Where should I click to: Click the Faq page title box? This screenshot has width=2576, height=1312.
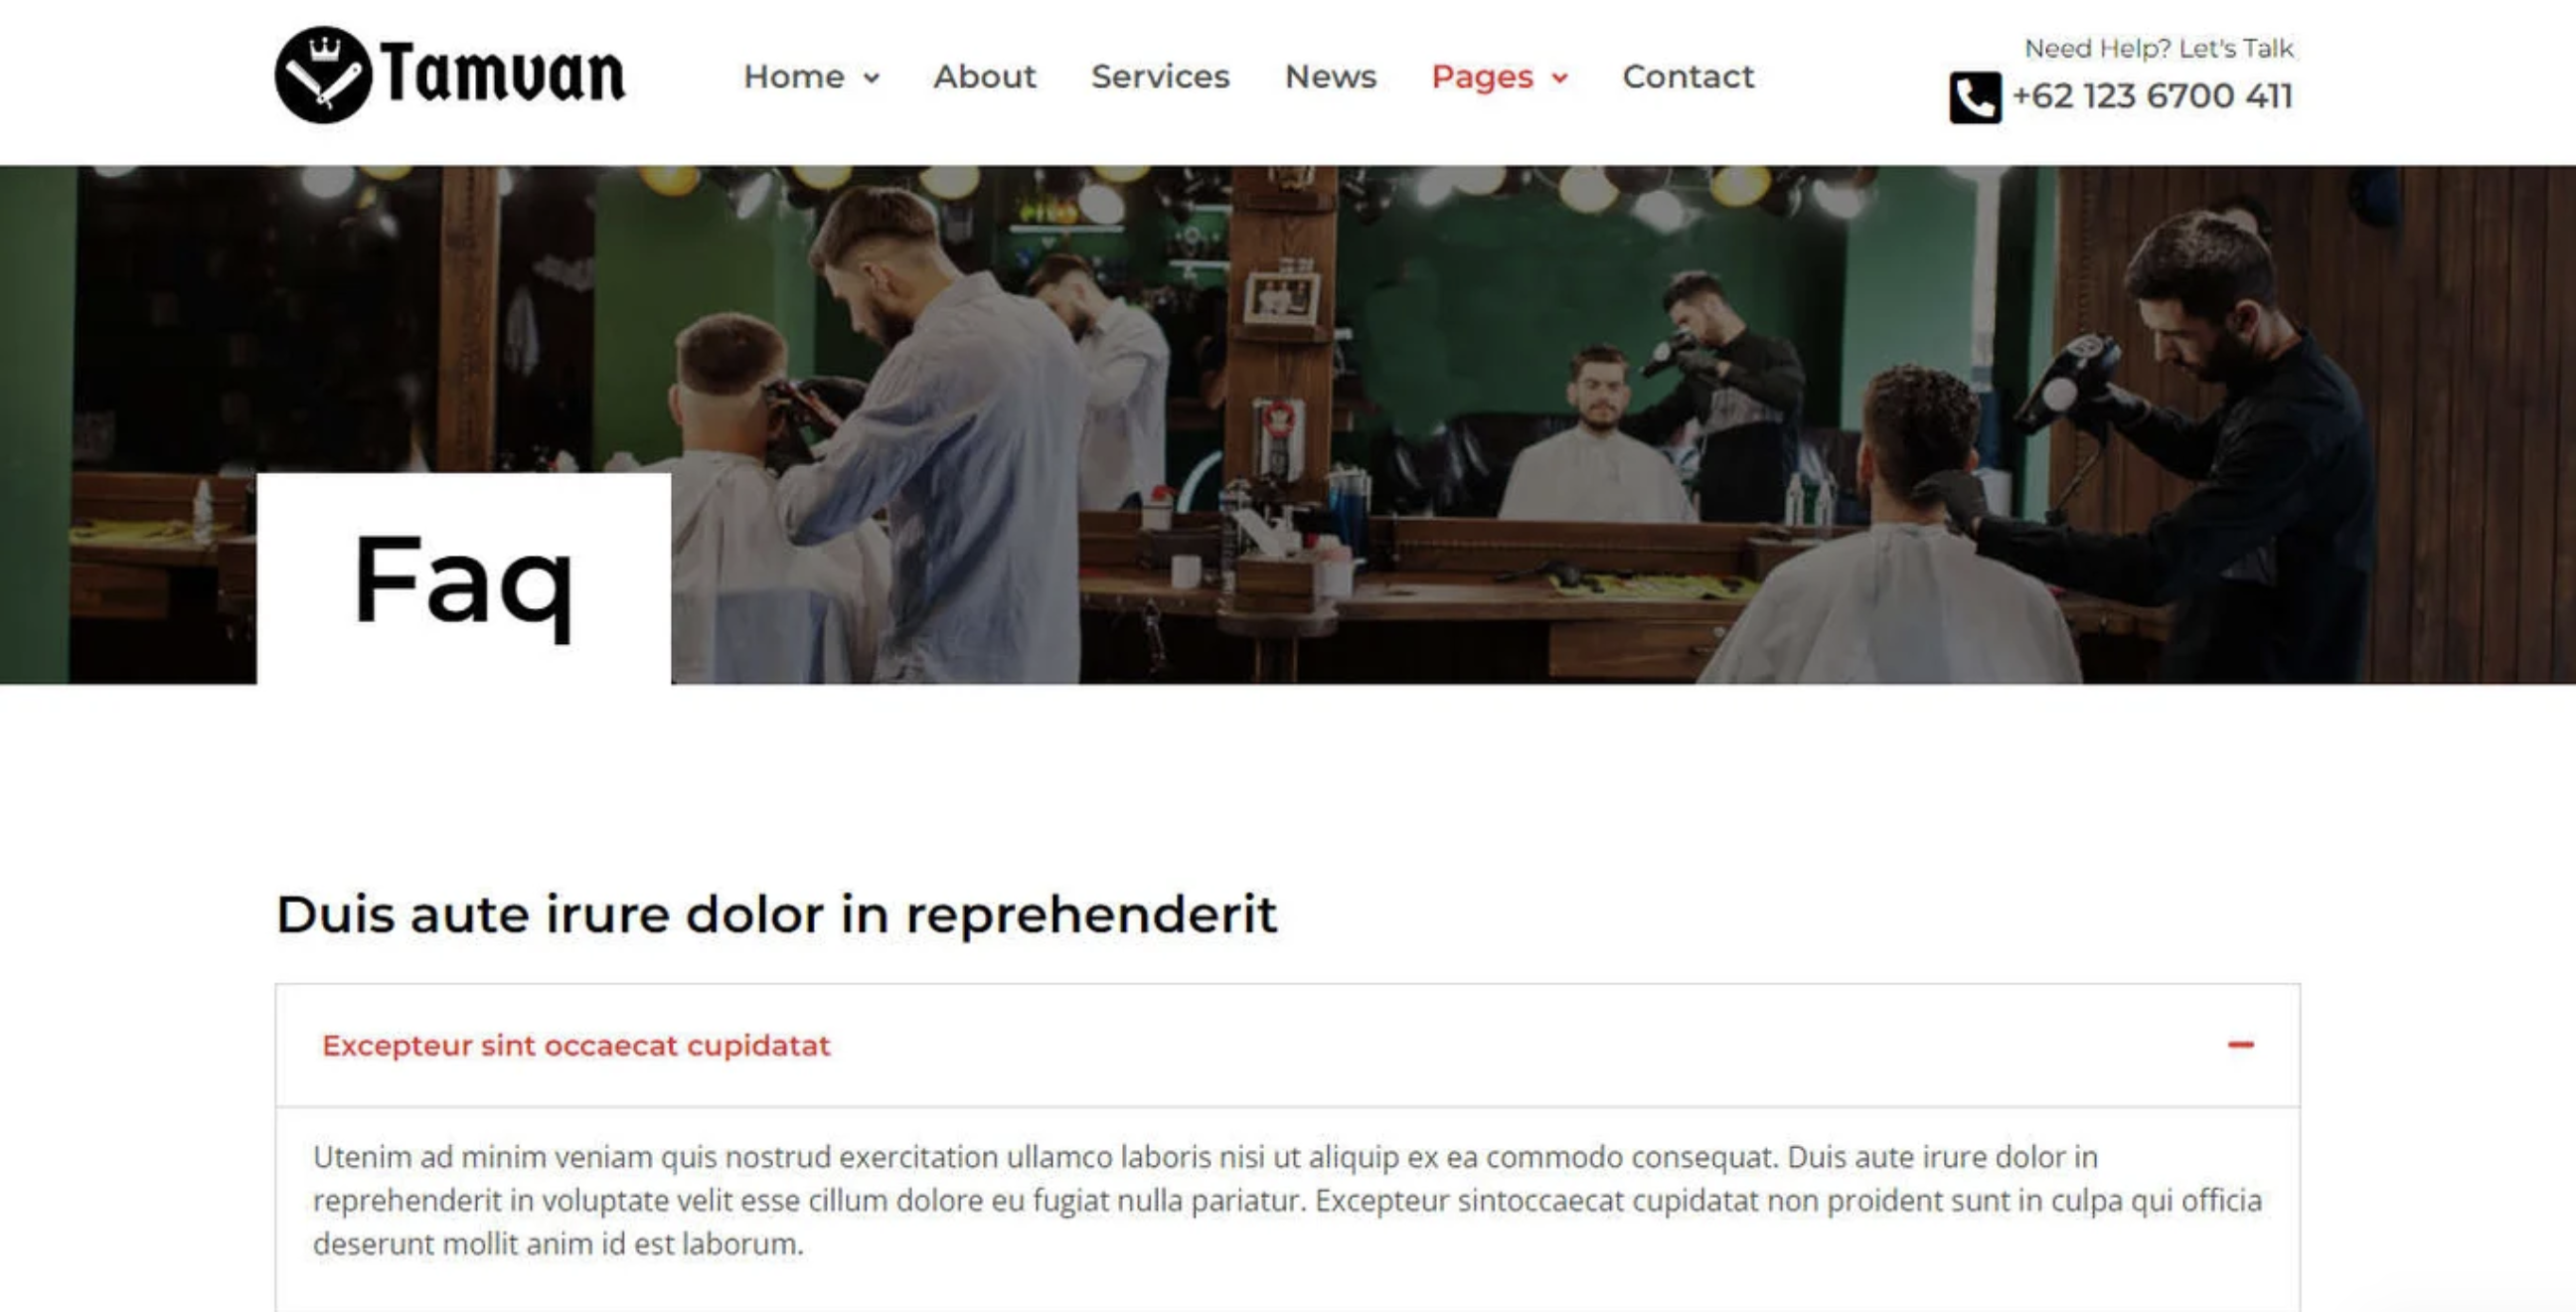(464, 579)
